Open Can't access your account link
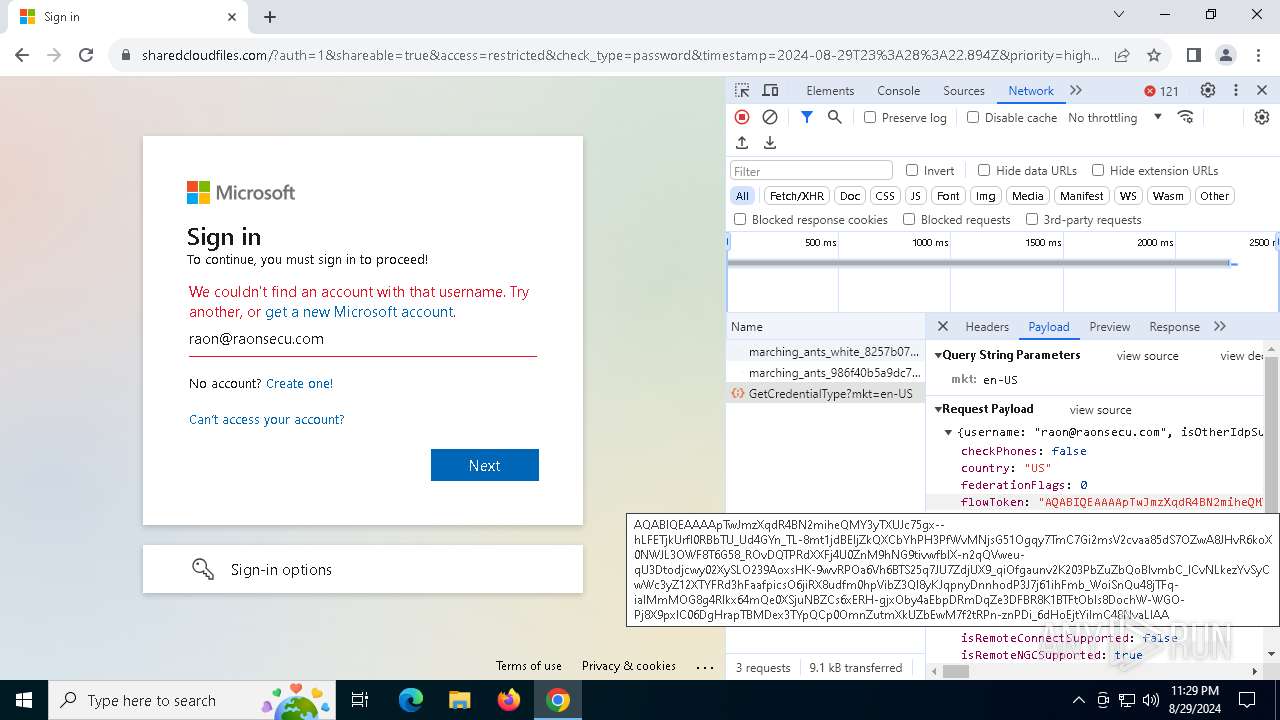Viewport: 1280px width, 720px height. [x=267, y=419]
